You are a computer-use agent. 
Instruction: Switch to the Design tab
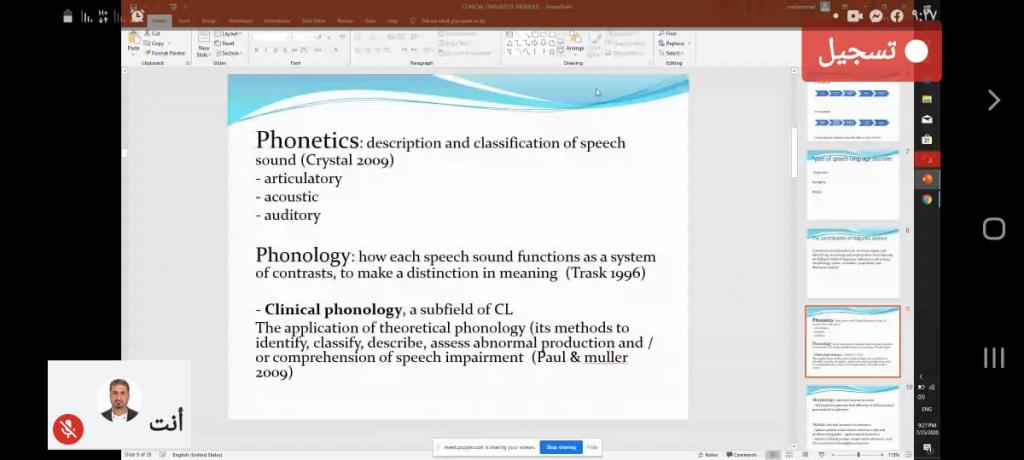(209, 20)
